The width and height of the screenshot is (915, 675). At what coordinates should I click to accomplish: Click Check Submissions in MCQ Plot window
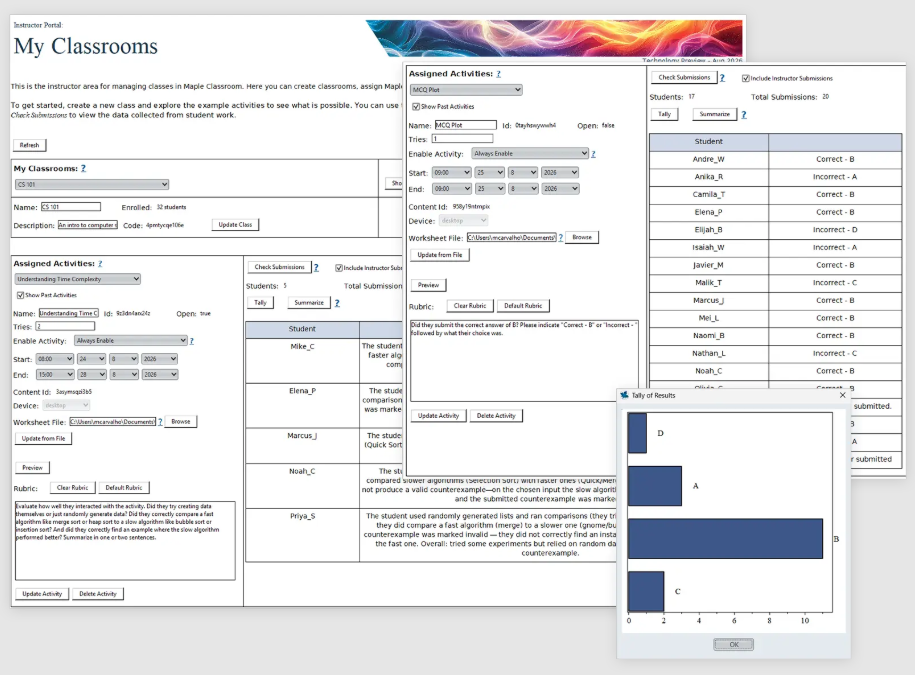coord(684,78)
